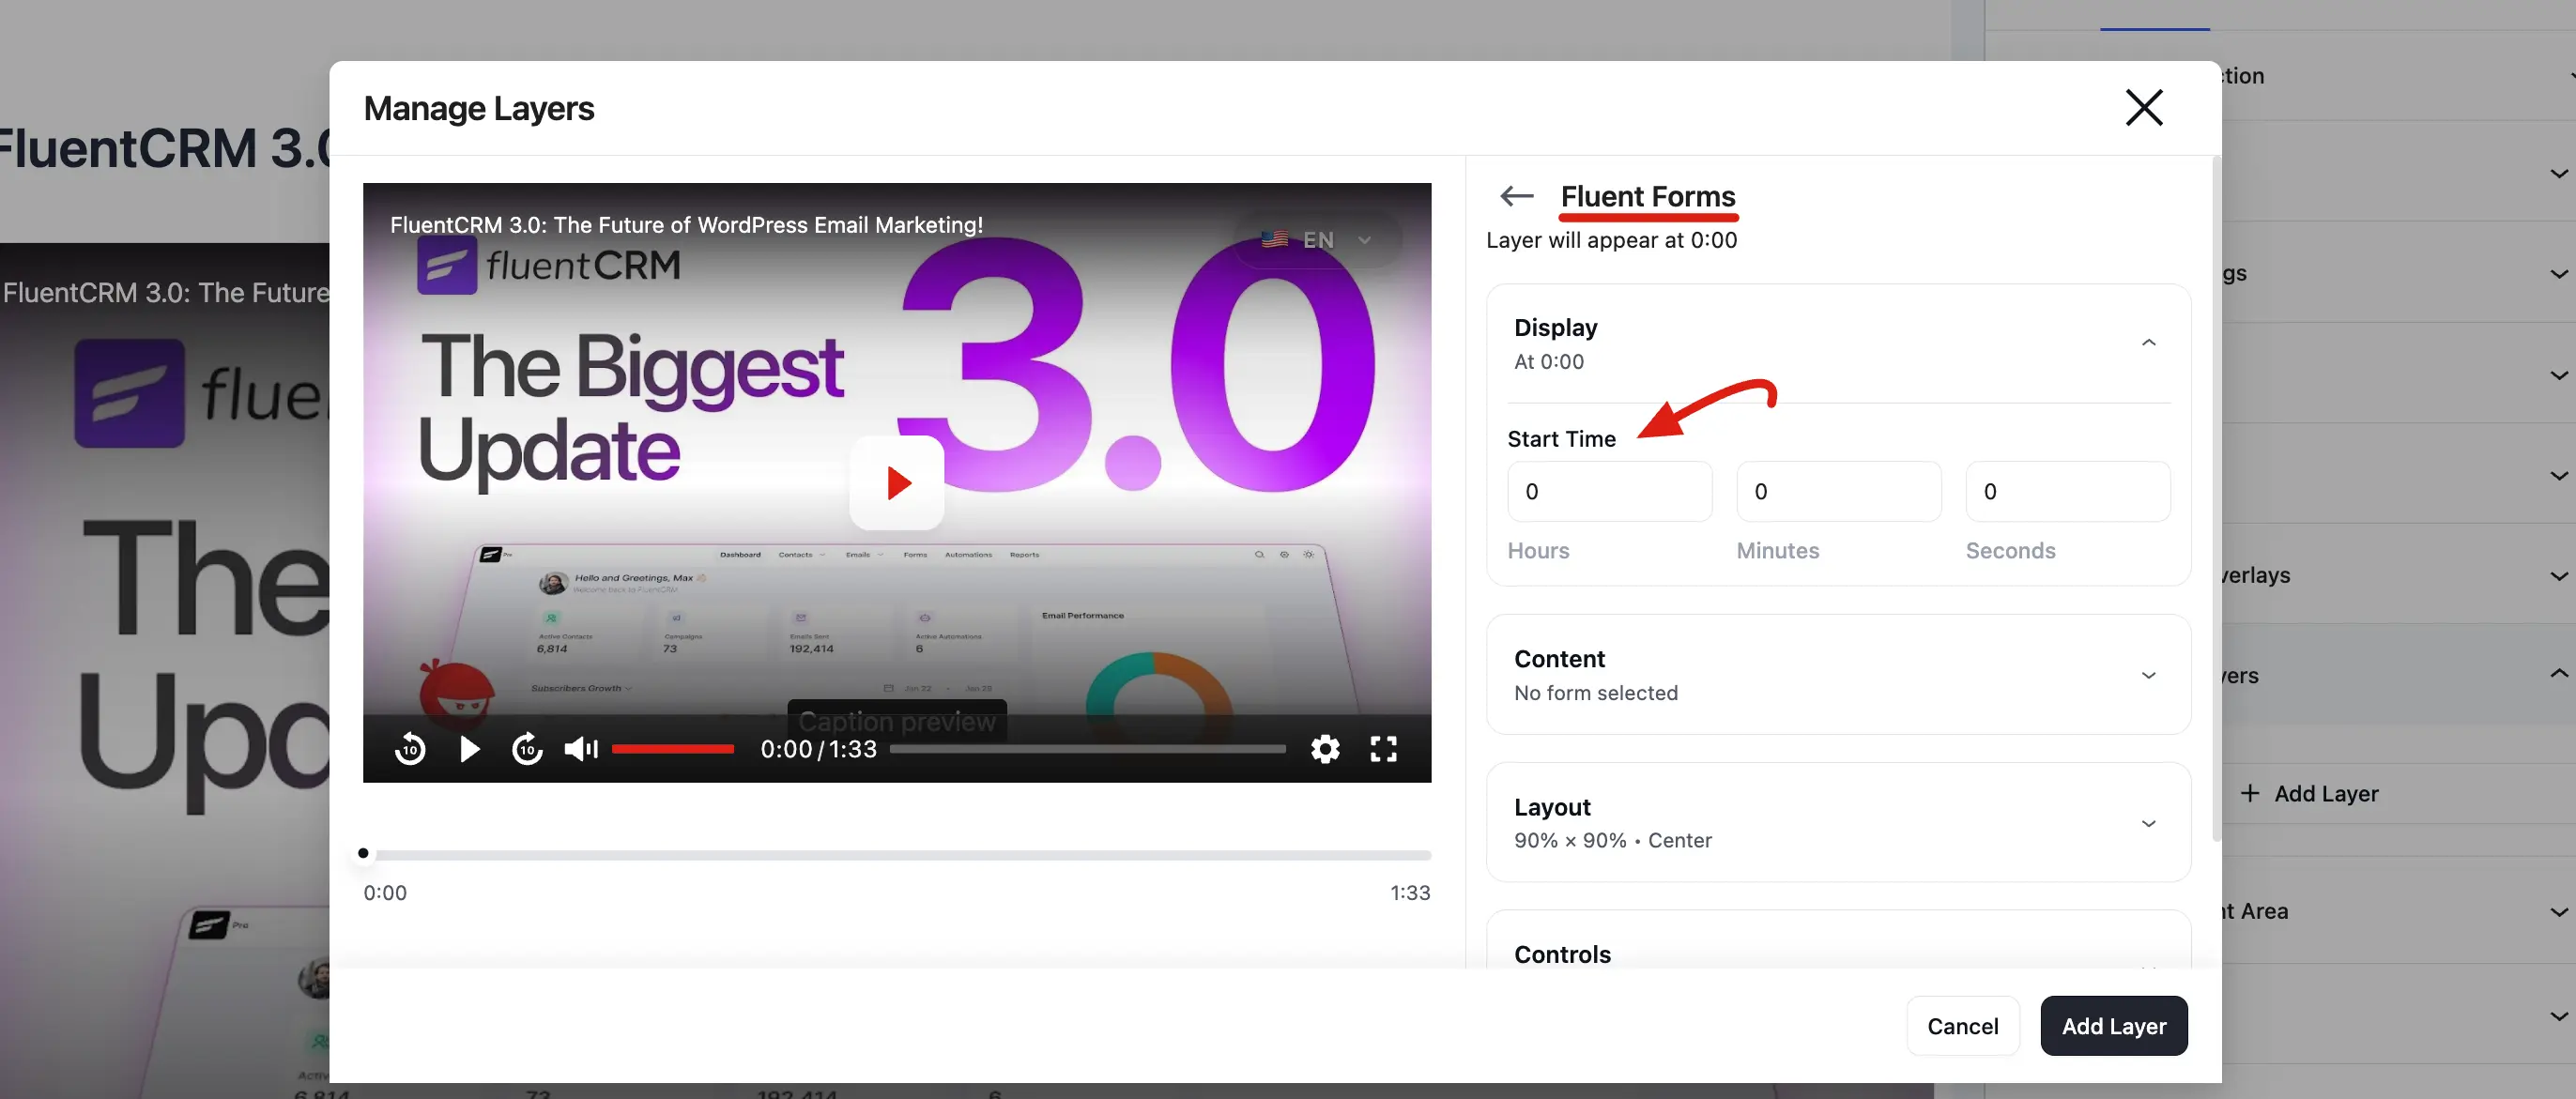Image resolution: width=2576 pixels, height=1099 pixels.
Task: Skip forward 10 seconds in the video
Action: [x=527, y=748]
